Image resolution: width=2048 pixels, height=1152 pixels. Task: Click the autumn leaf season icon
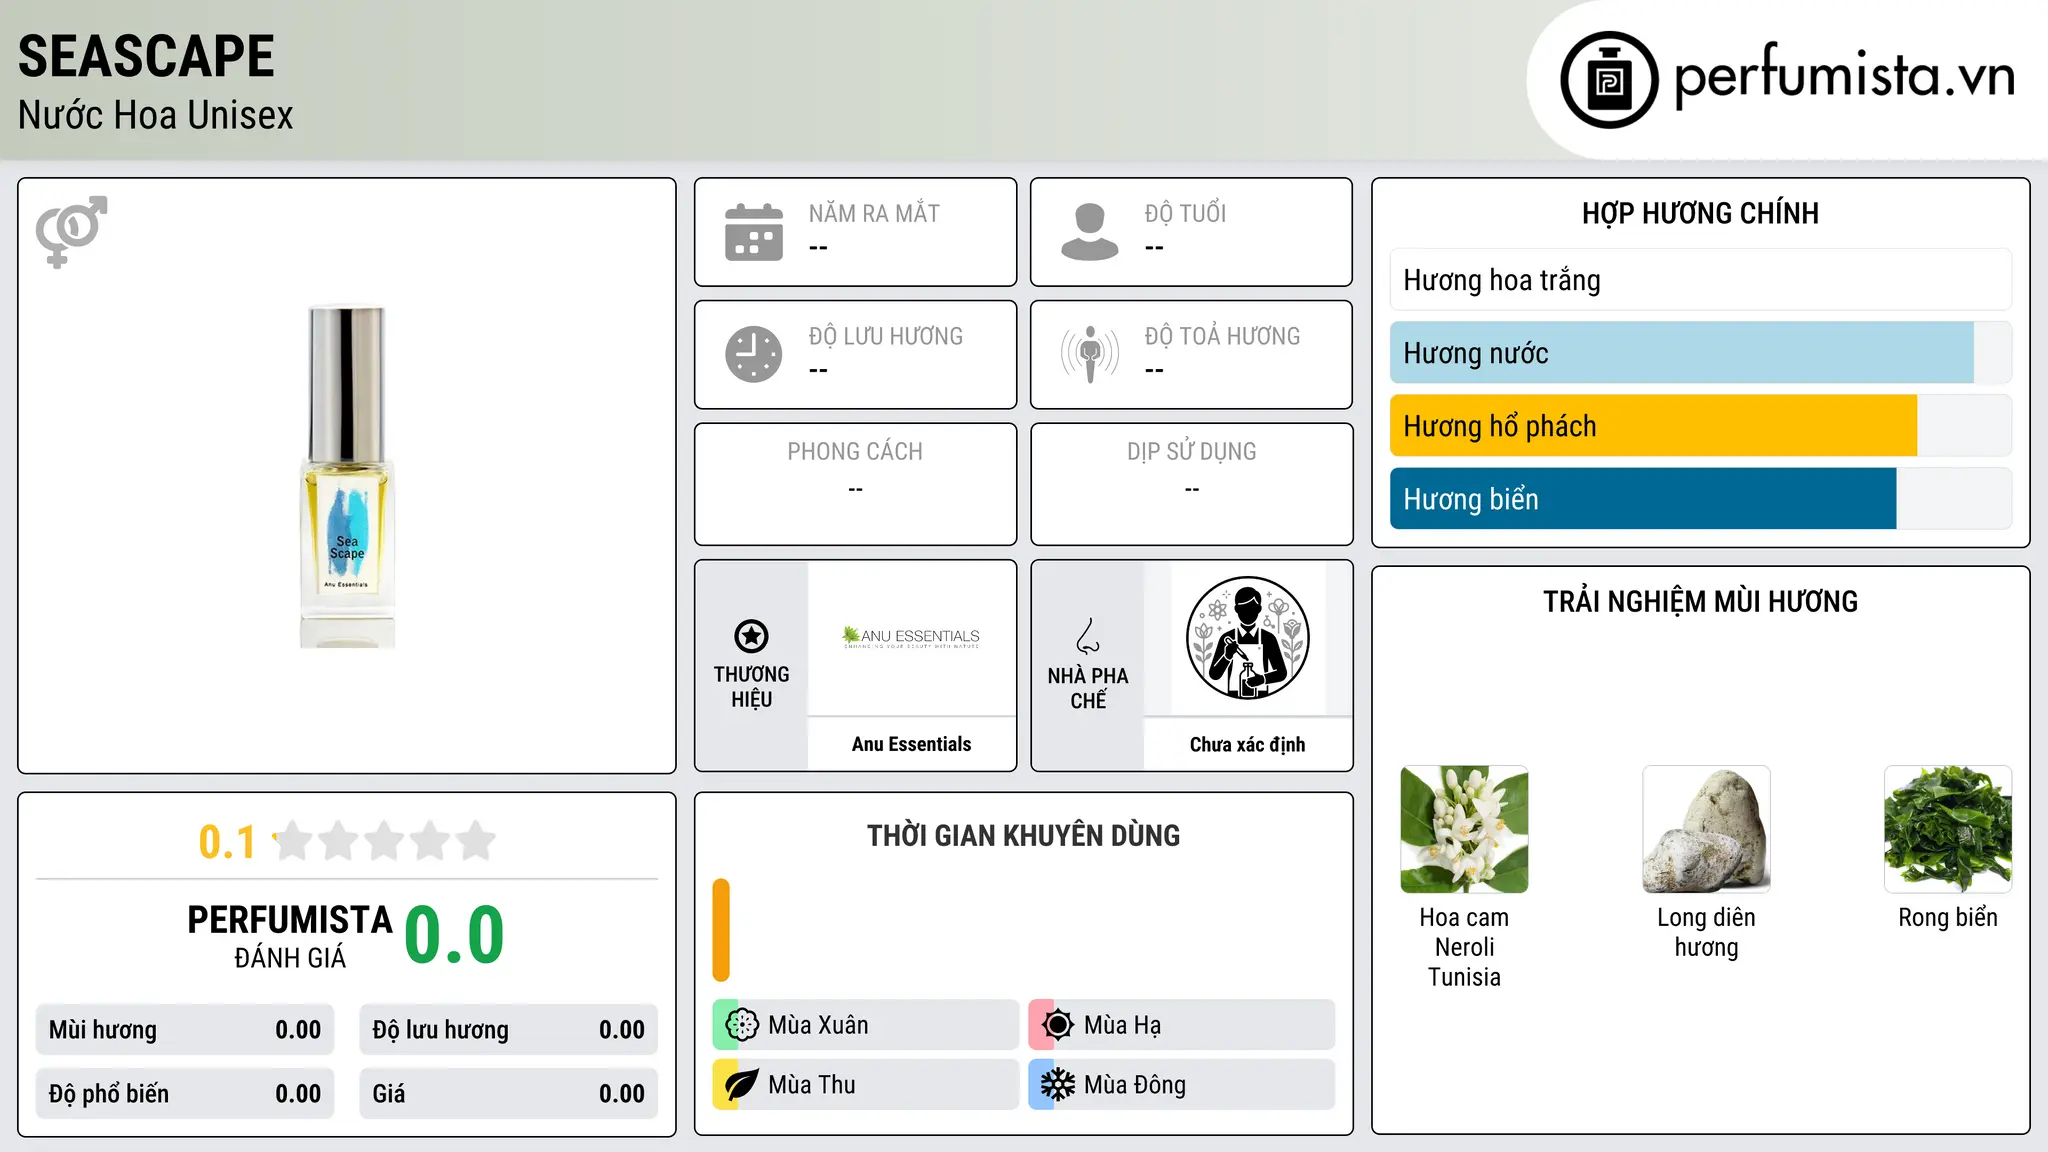point(742,1085)
